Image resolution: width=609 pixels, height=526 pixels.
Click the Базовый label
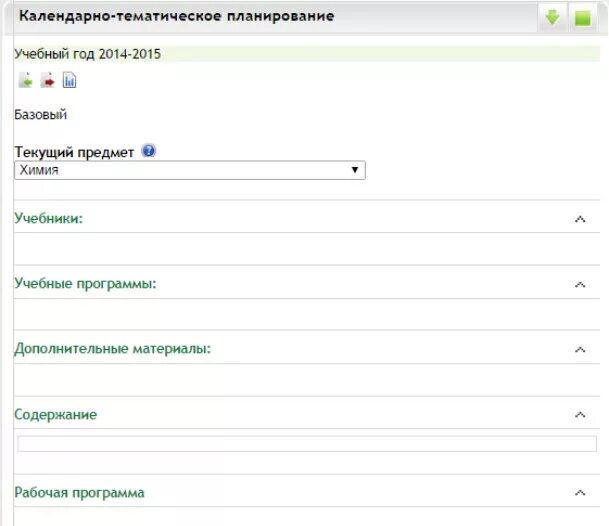coord(40,115)
